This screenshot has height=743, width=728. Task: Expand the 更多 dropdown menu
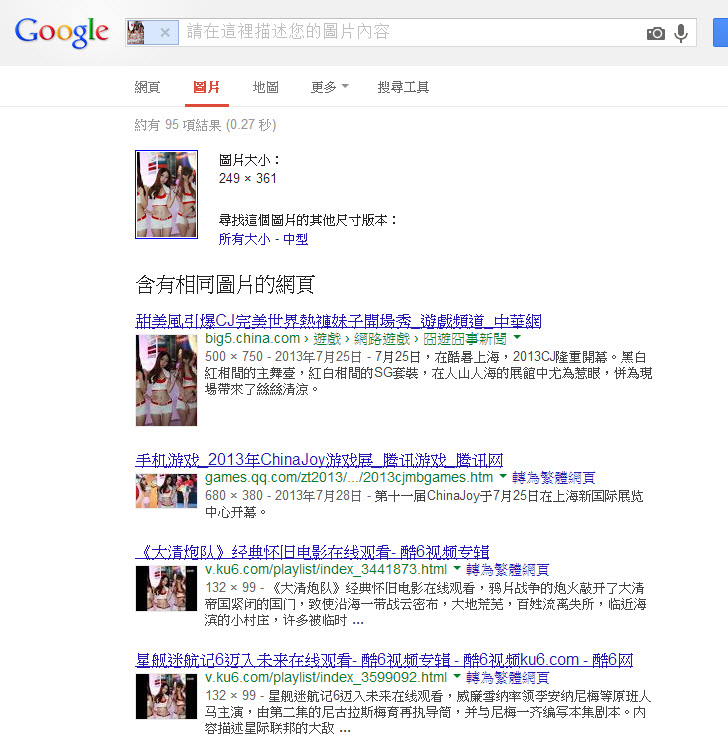tap(329, 87)
